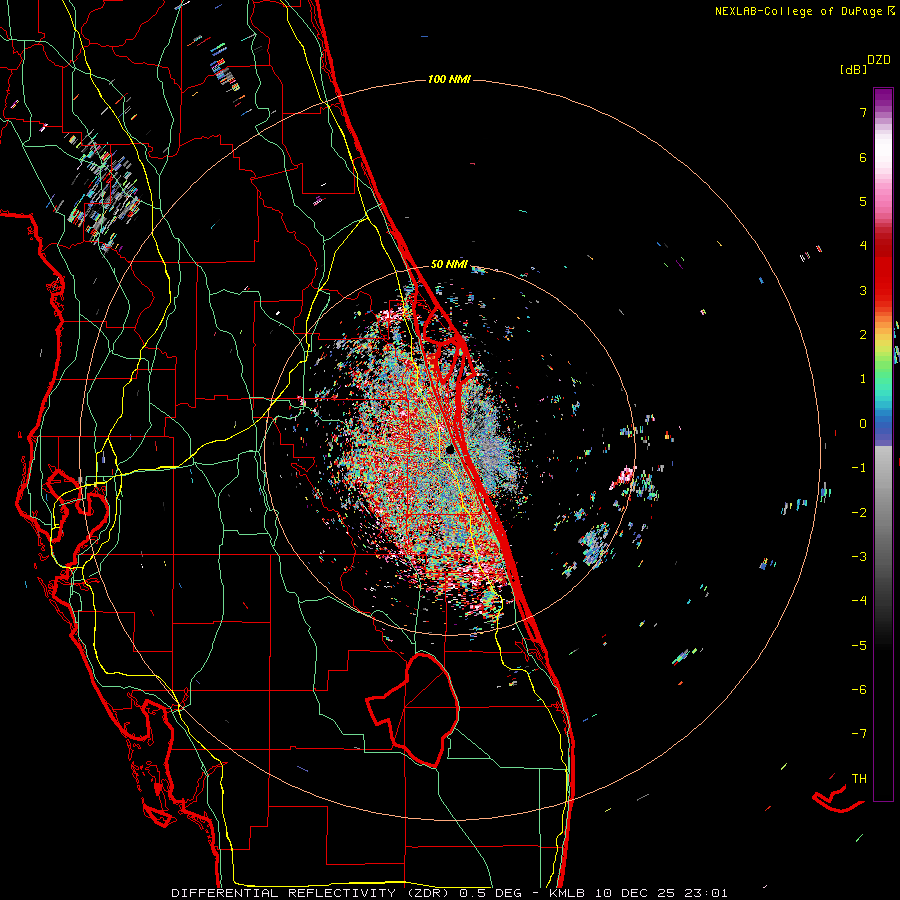The height and width of the screenshot is (900, 900).
Task: Click the [dB] units label
Action: tap(854, 69)
